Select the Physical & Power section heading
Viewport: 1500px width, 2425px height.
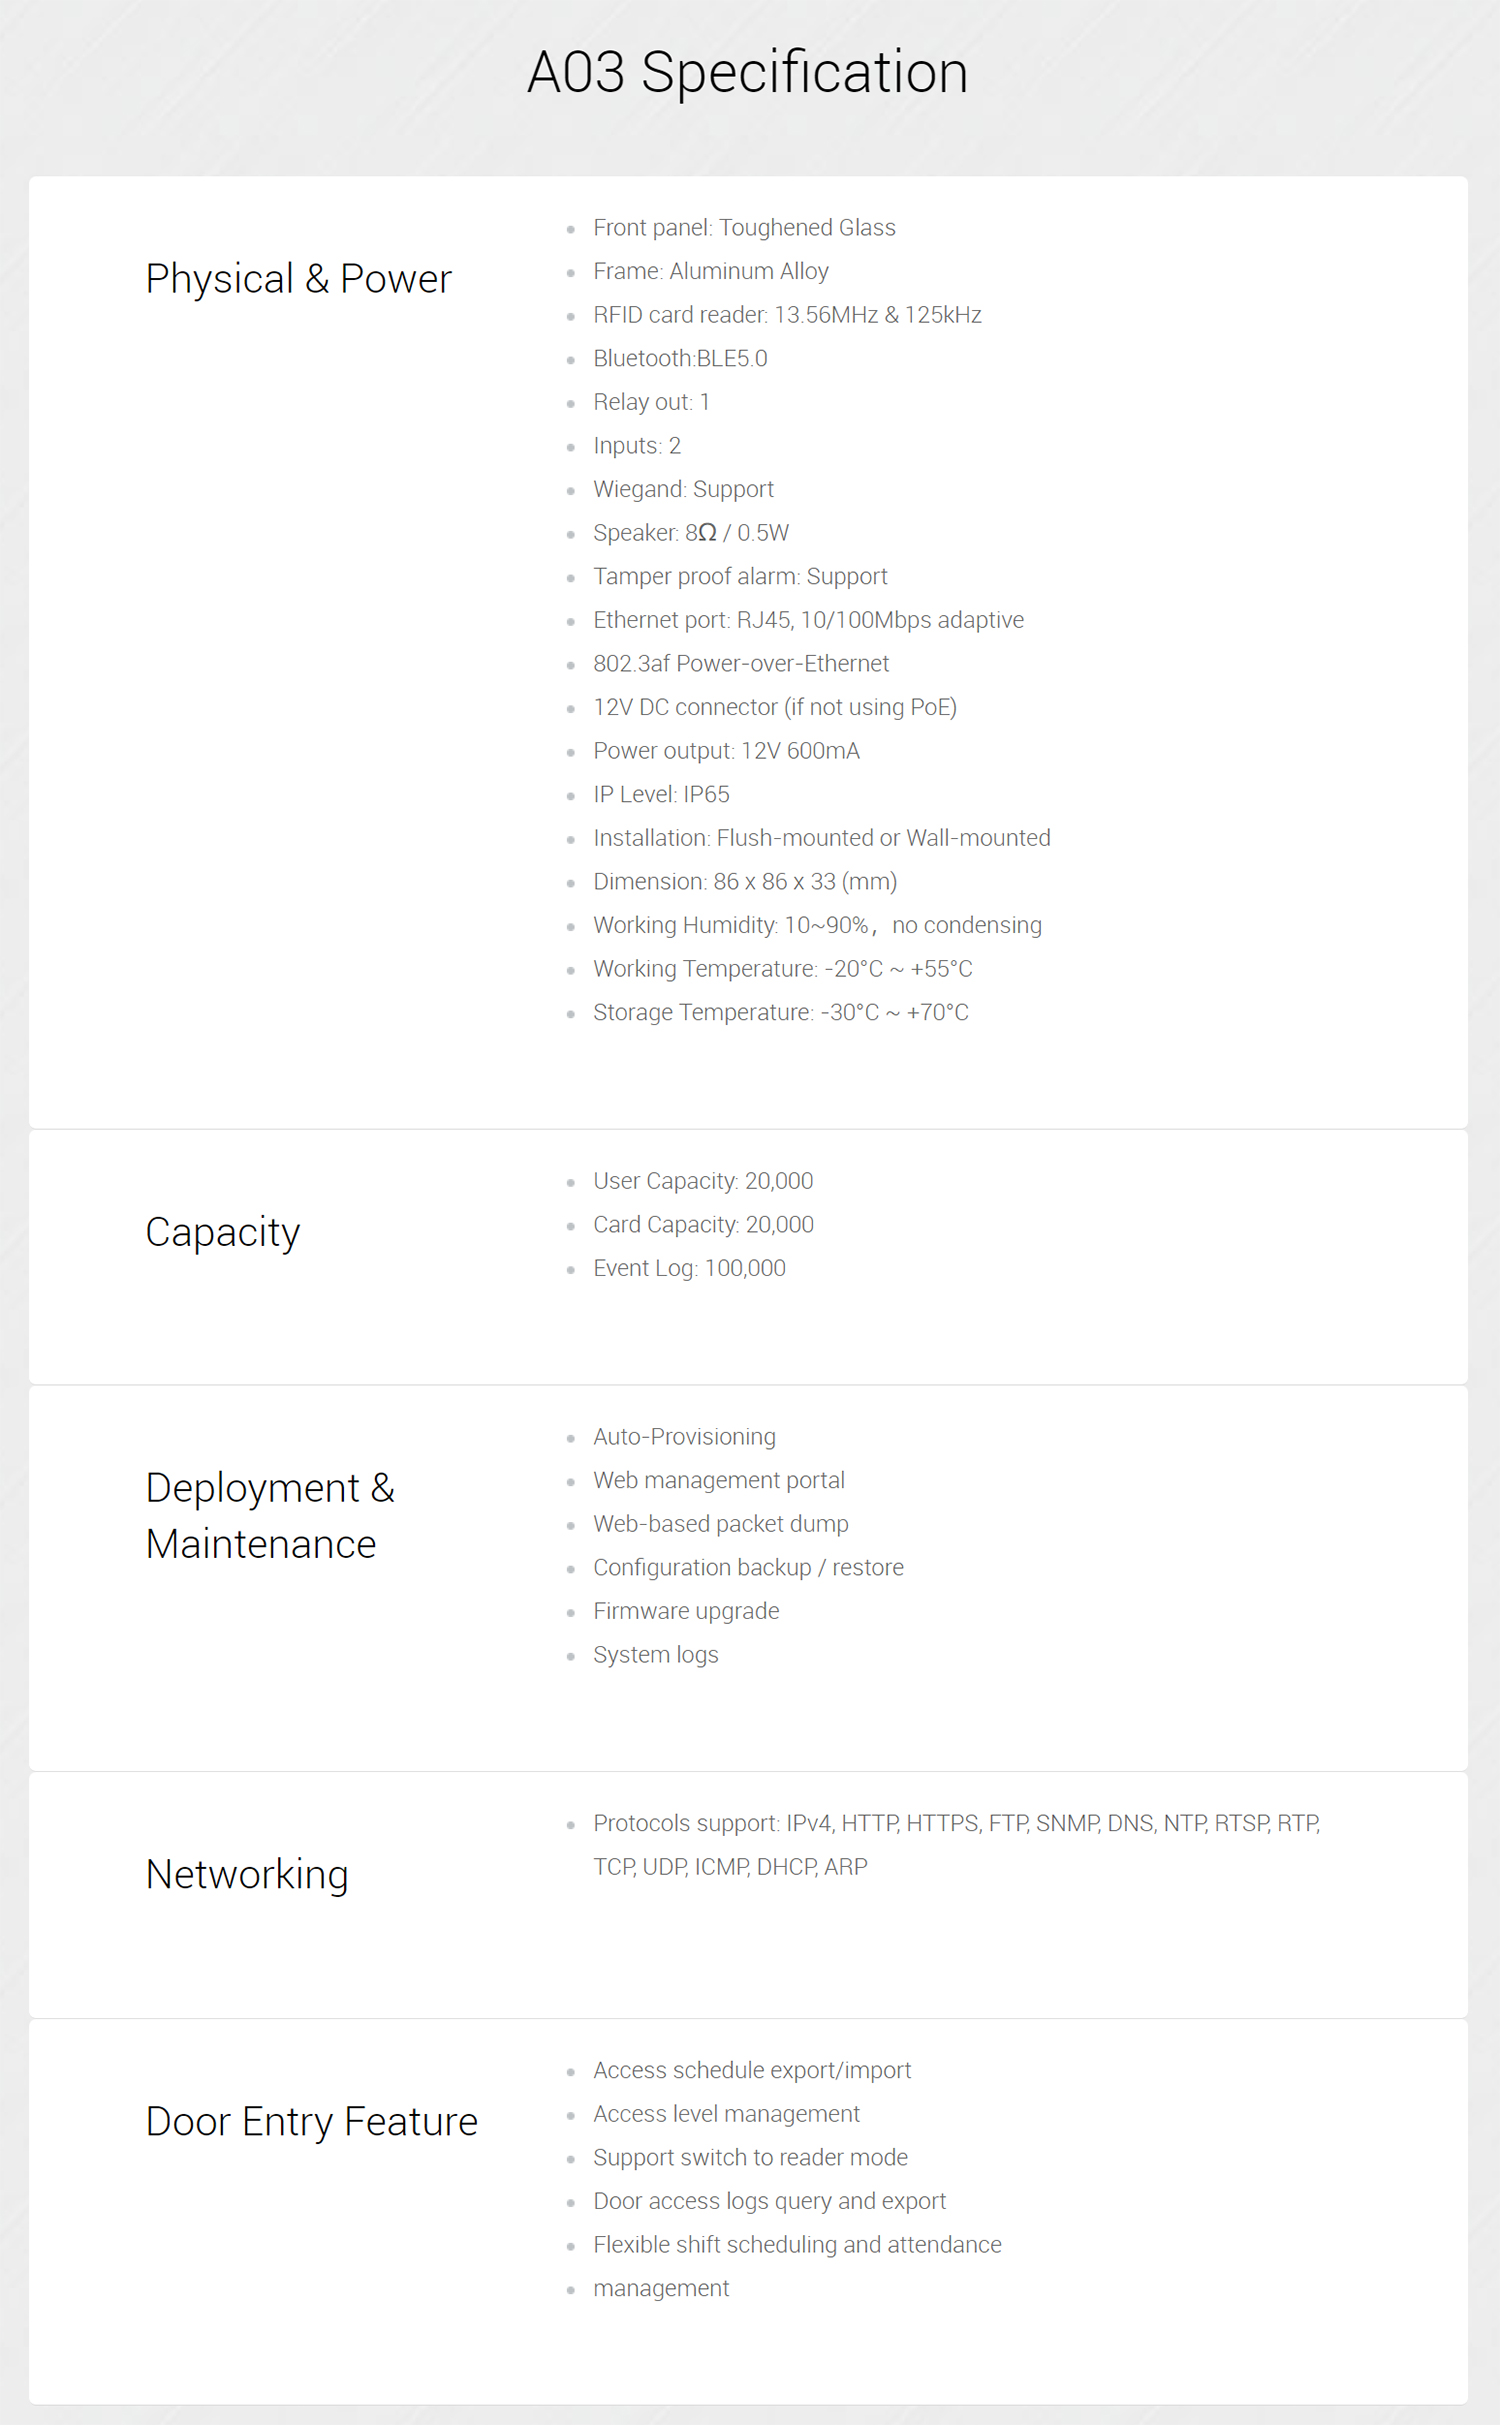point(299,278)
